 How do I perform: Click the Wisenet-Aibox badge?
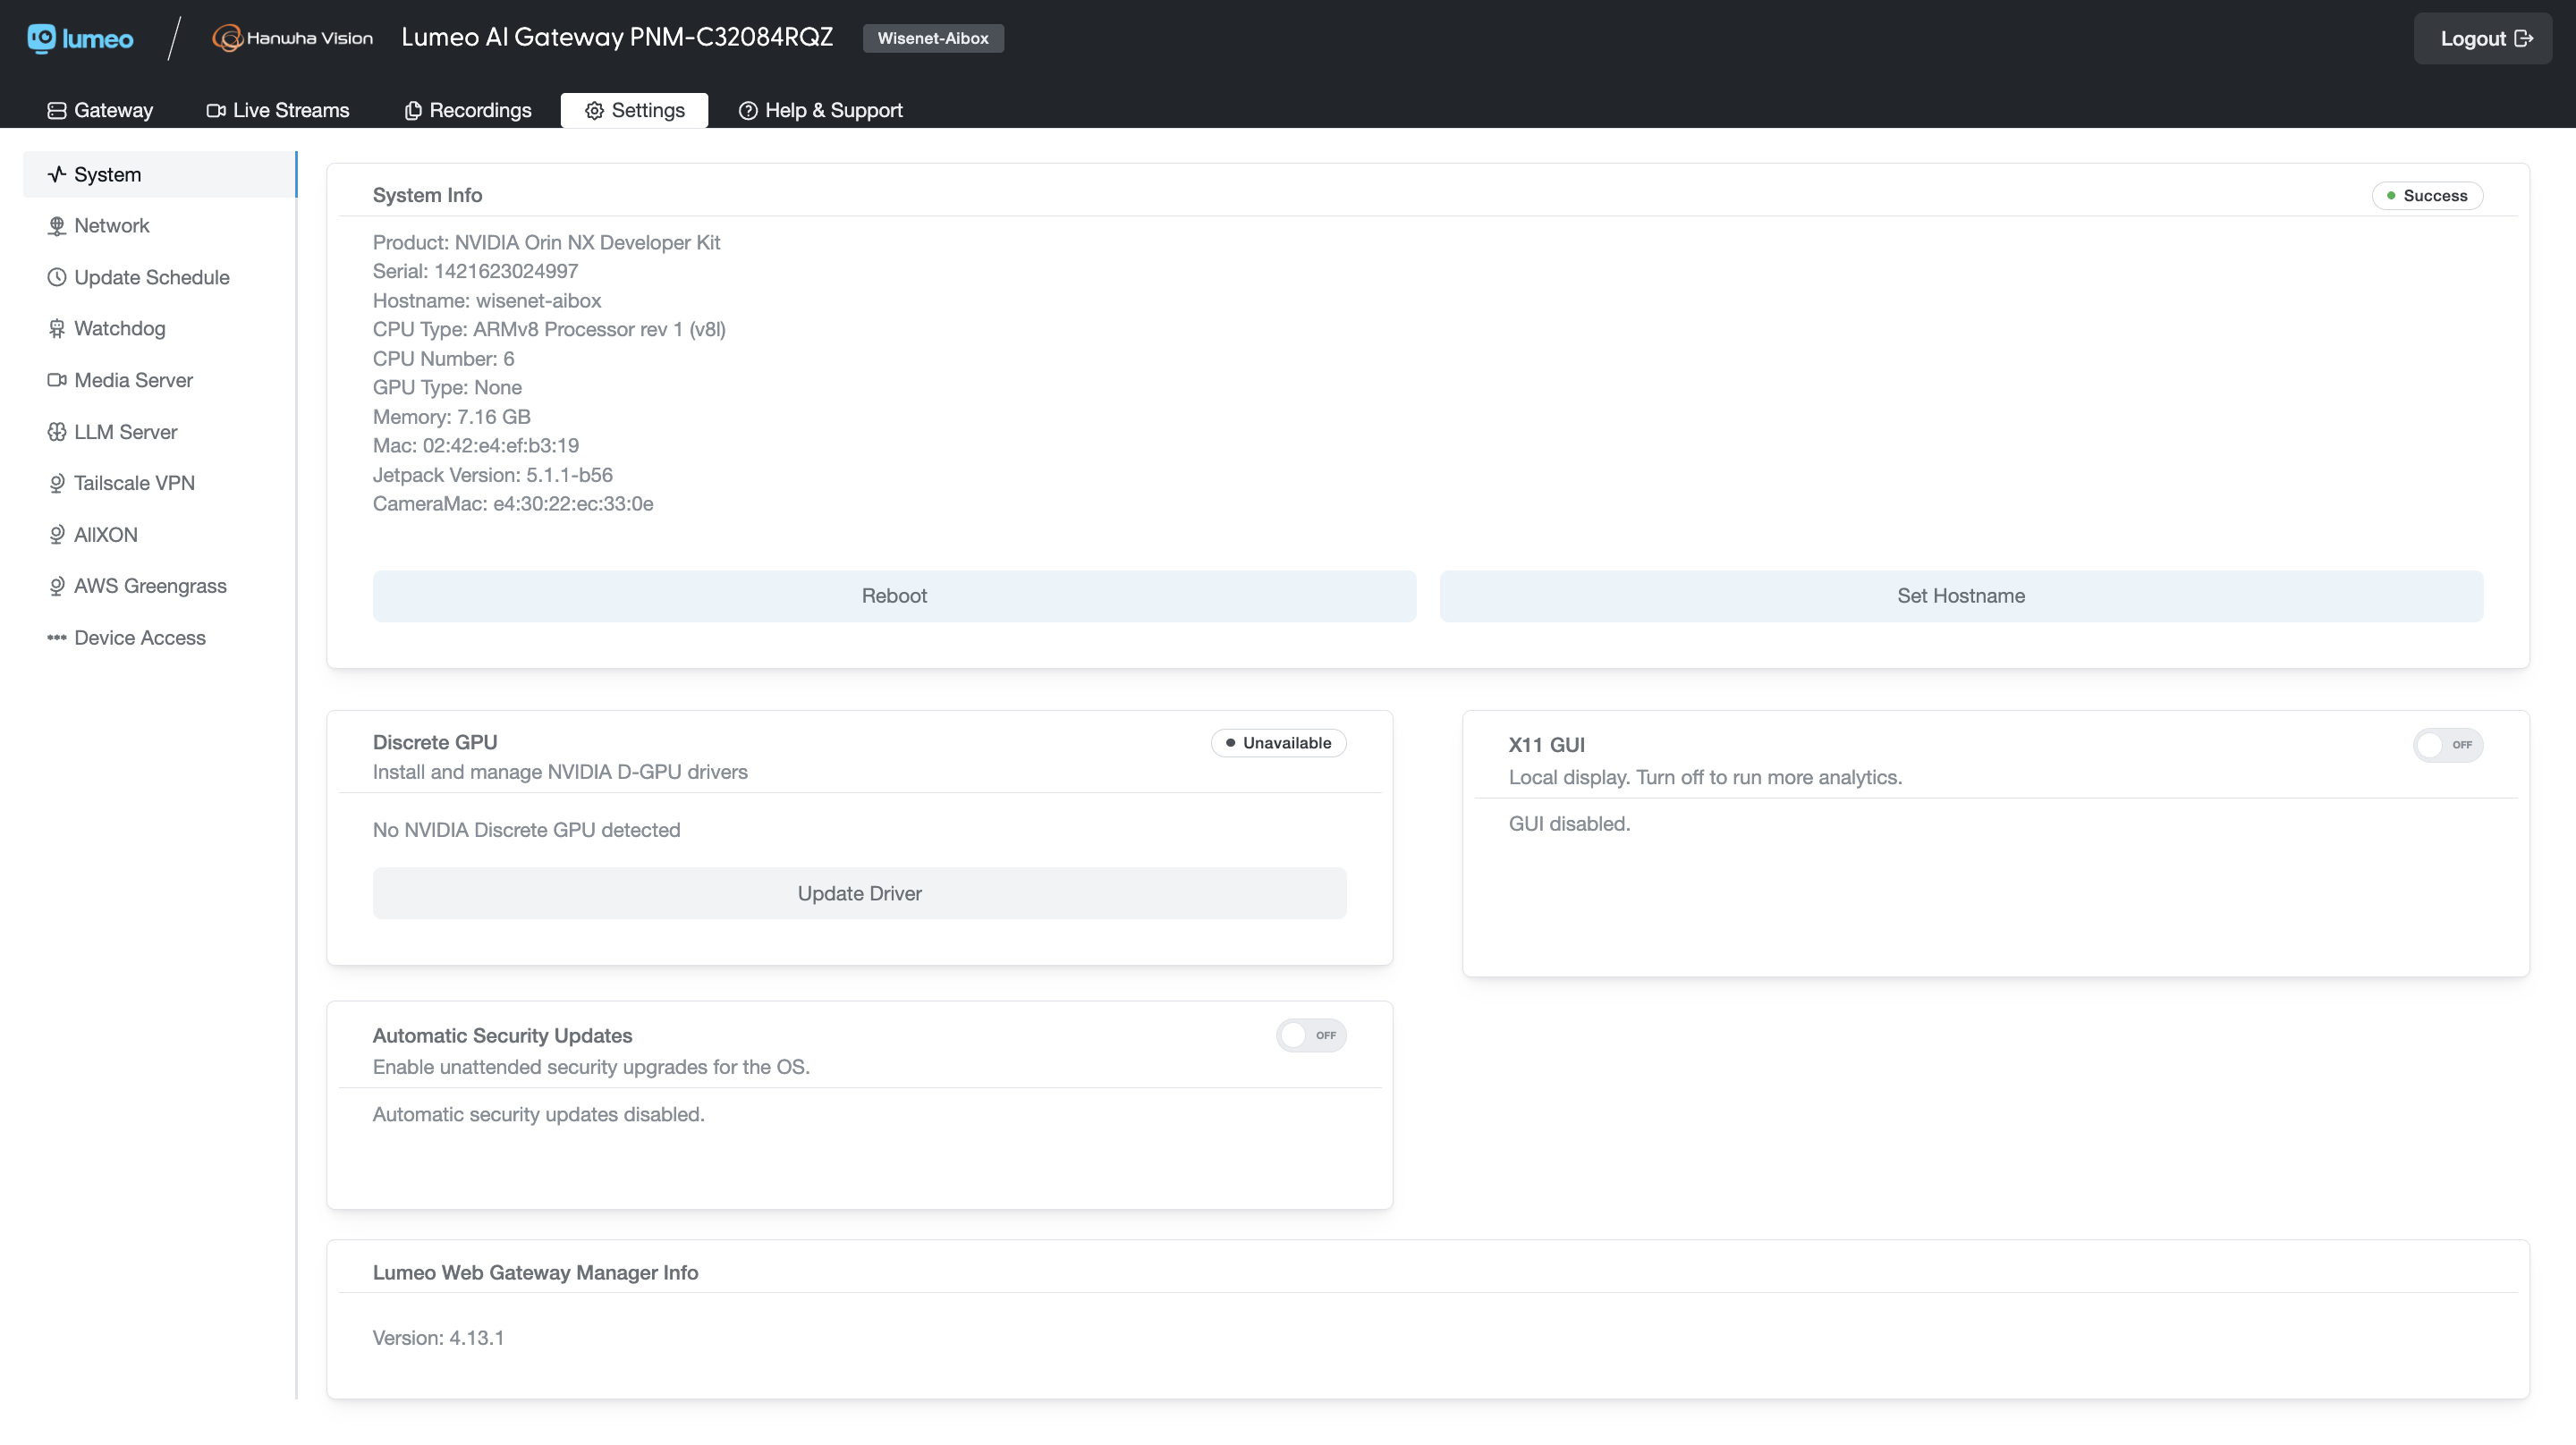[933, 38]
